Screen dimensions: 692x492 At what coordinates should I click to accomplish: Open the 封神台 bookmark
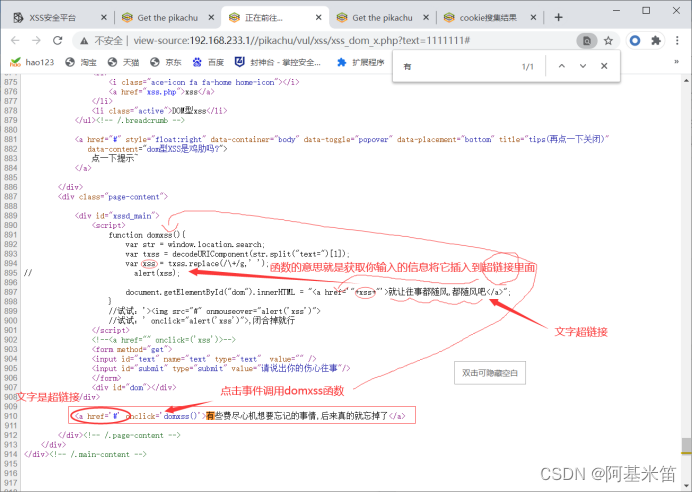tap(277, 62)
